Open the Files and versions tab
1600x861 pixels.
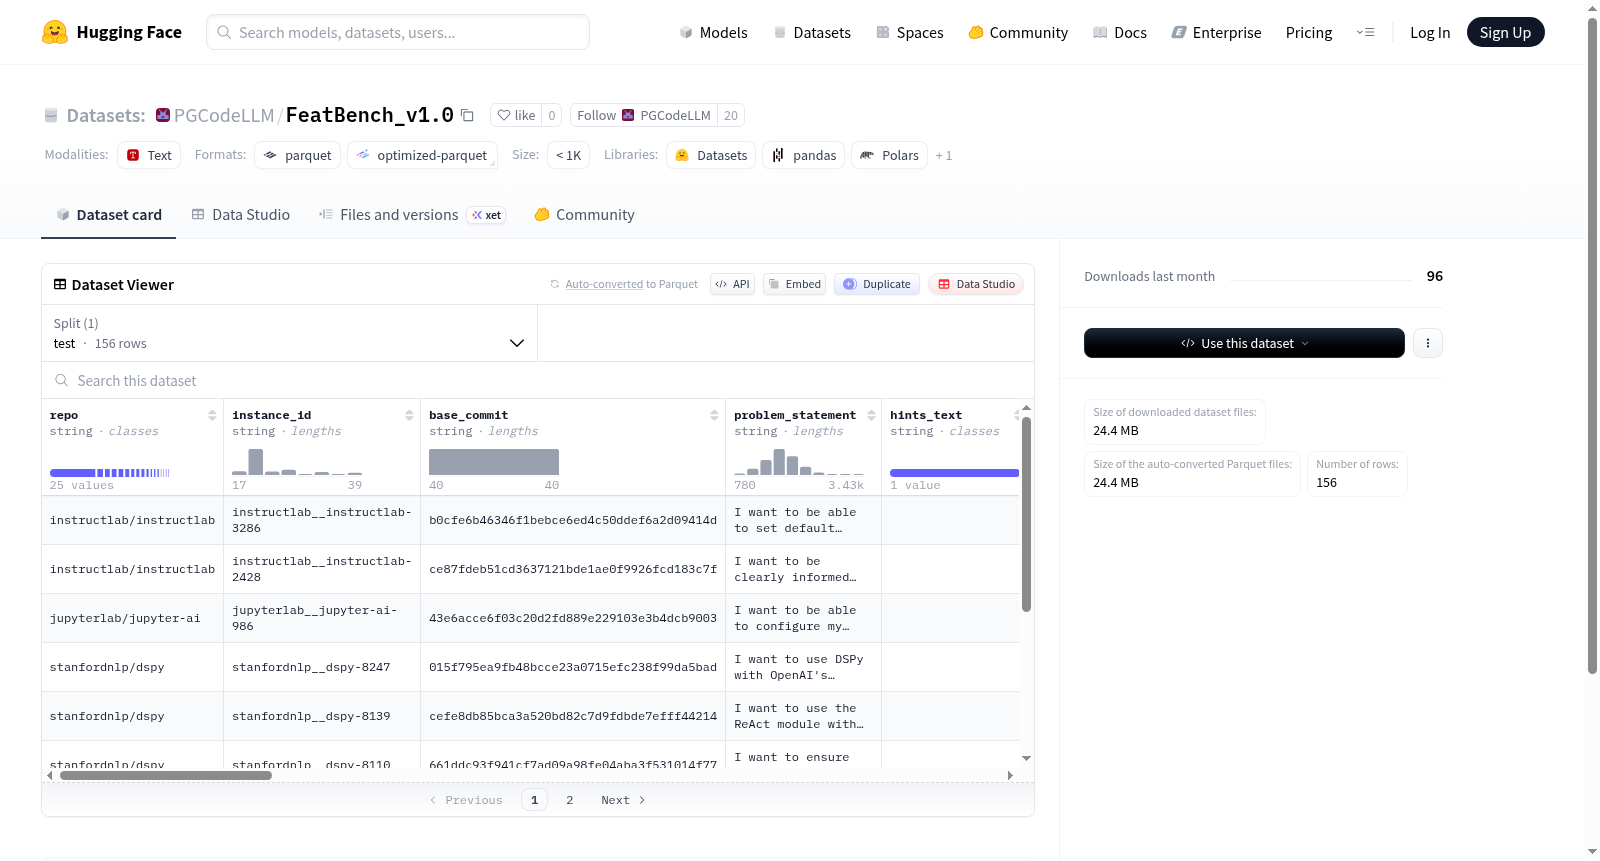point(412,215)
